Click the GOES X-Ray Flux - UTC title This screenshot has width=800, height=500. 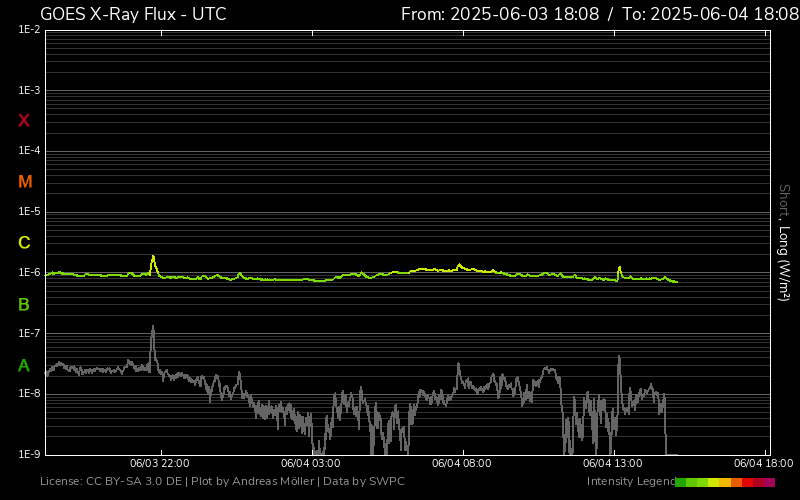(133, 14)
